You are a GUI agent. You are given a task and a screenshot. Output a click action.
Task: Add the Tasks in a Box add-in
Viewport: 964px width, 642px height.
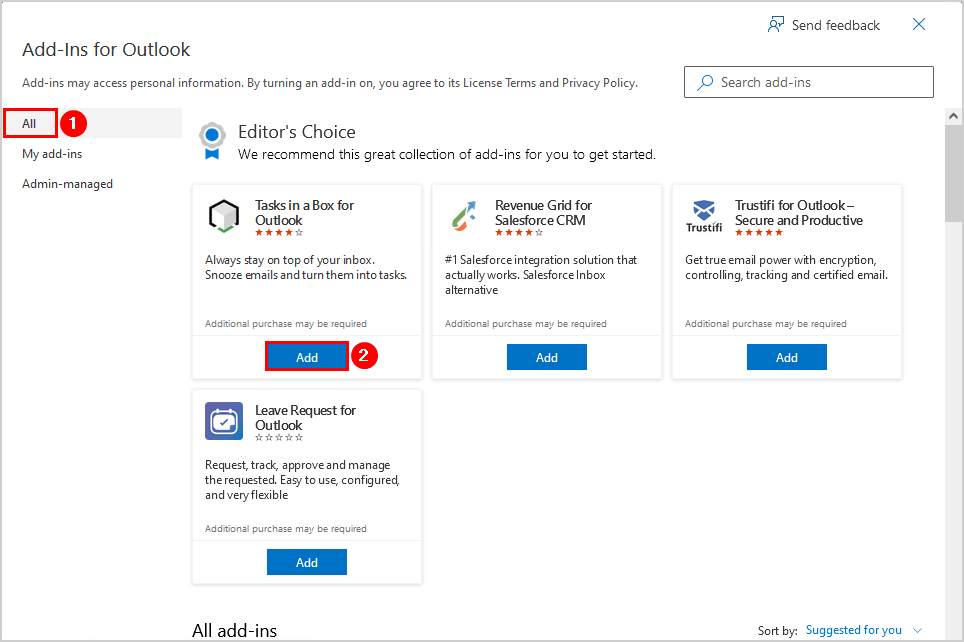tap(307, 357)
